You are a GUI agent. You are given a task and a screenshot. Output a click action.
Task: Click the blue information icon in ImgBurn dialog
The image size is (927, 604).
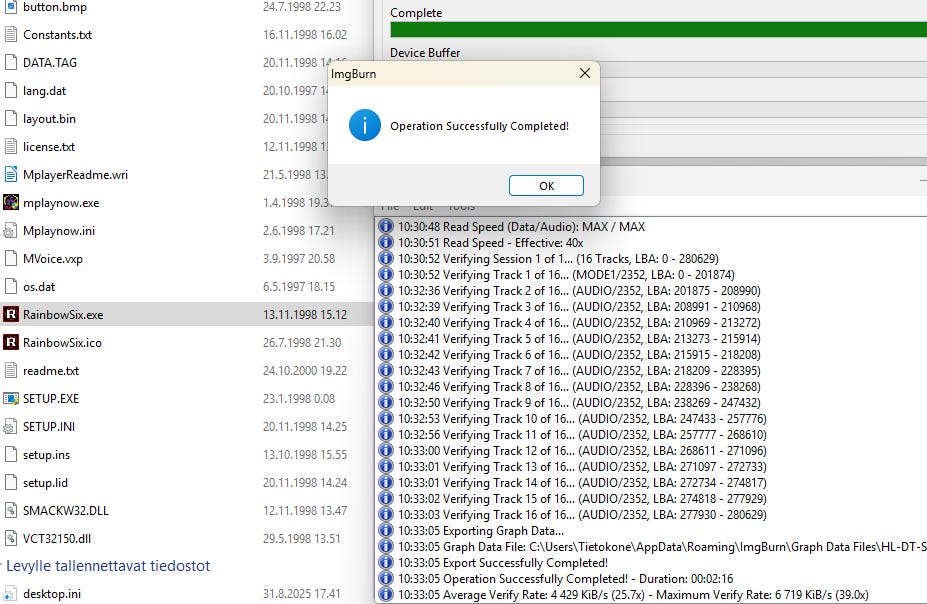[x=365, y=125]
